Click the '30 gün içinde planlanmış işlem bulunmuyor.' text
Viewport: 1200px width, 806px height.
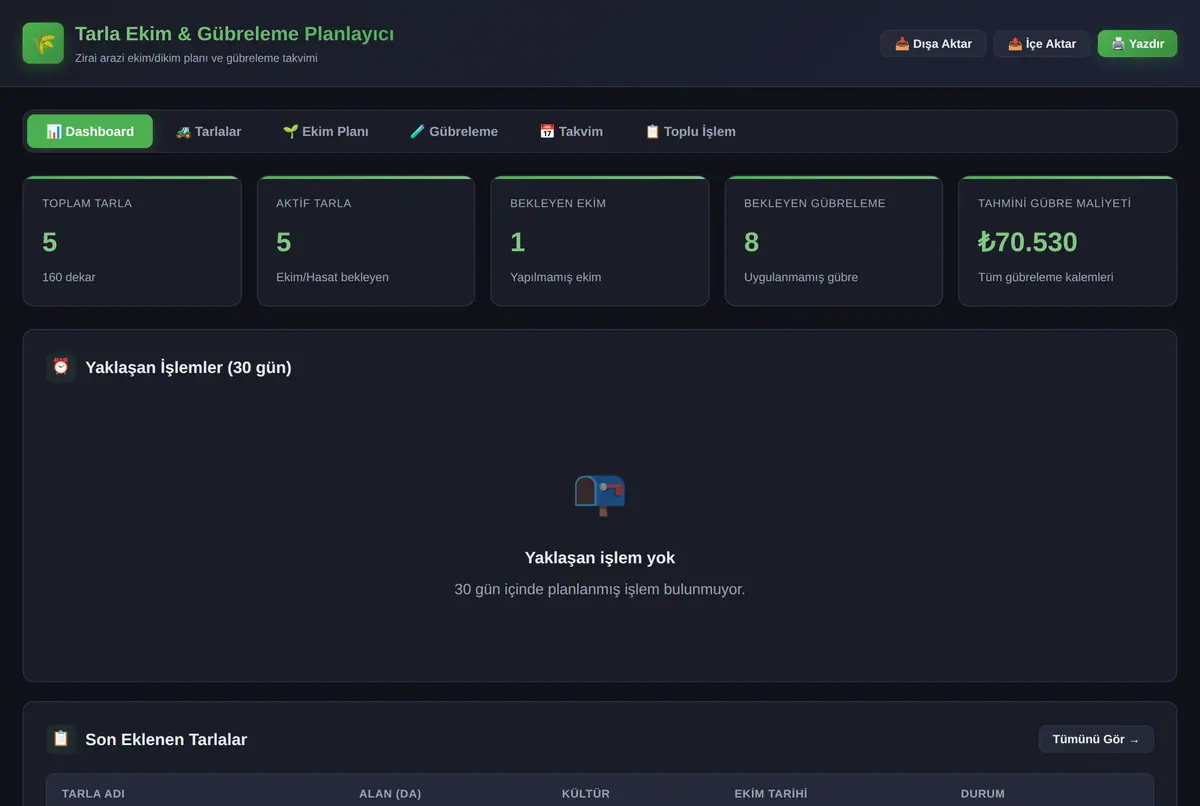pyautogui.click(x=600, y=589)
